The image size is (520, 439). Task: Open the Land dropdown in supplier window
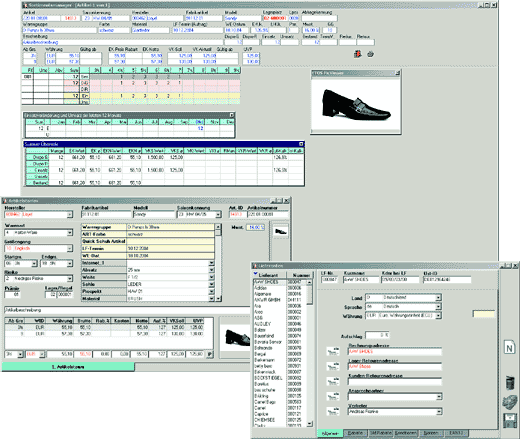pyautogui.click(x=439, y=297)
